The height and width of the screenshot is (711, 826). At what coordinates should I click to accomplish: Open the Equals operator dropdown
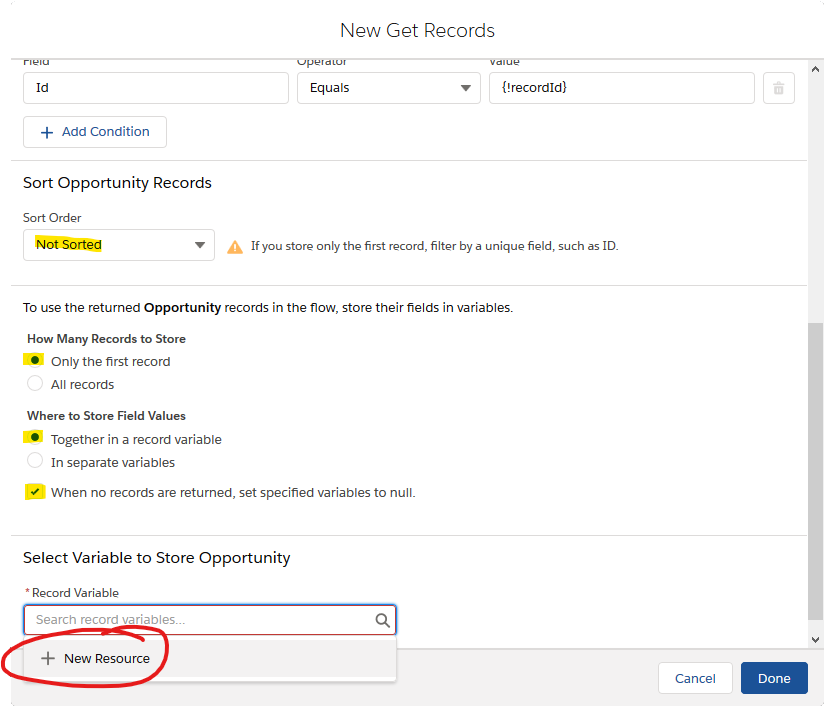pyautogui.click(x=389, y=88)
